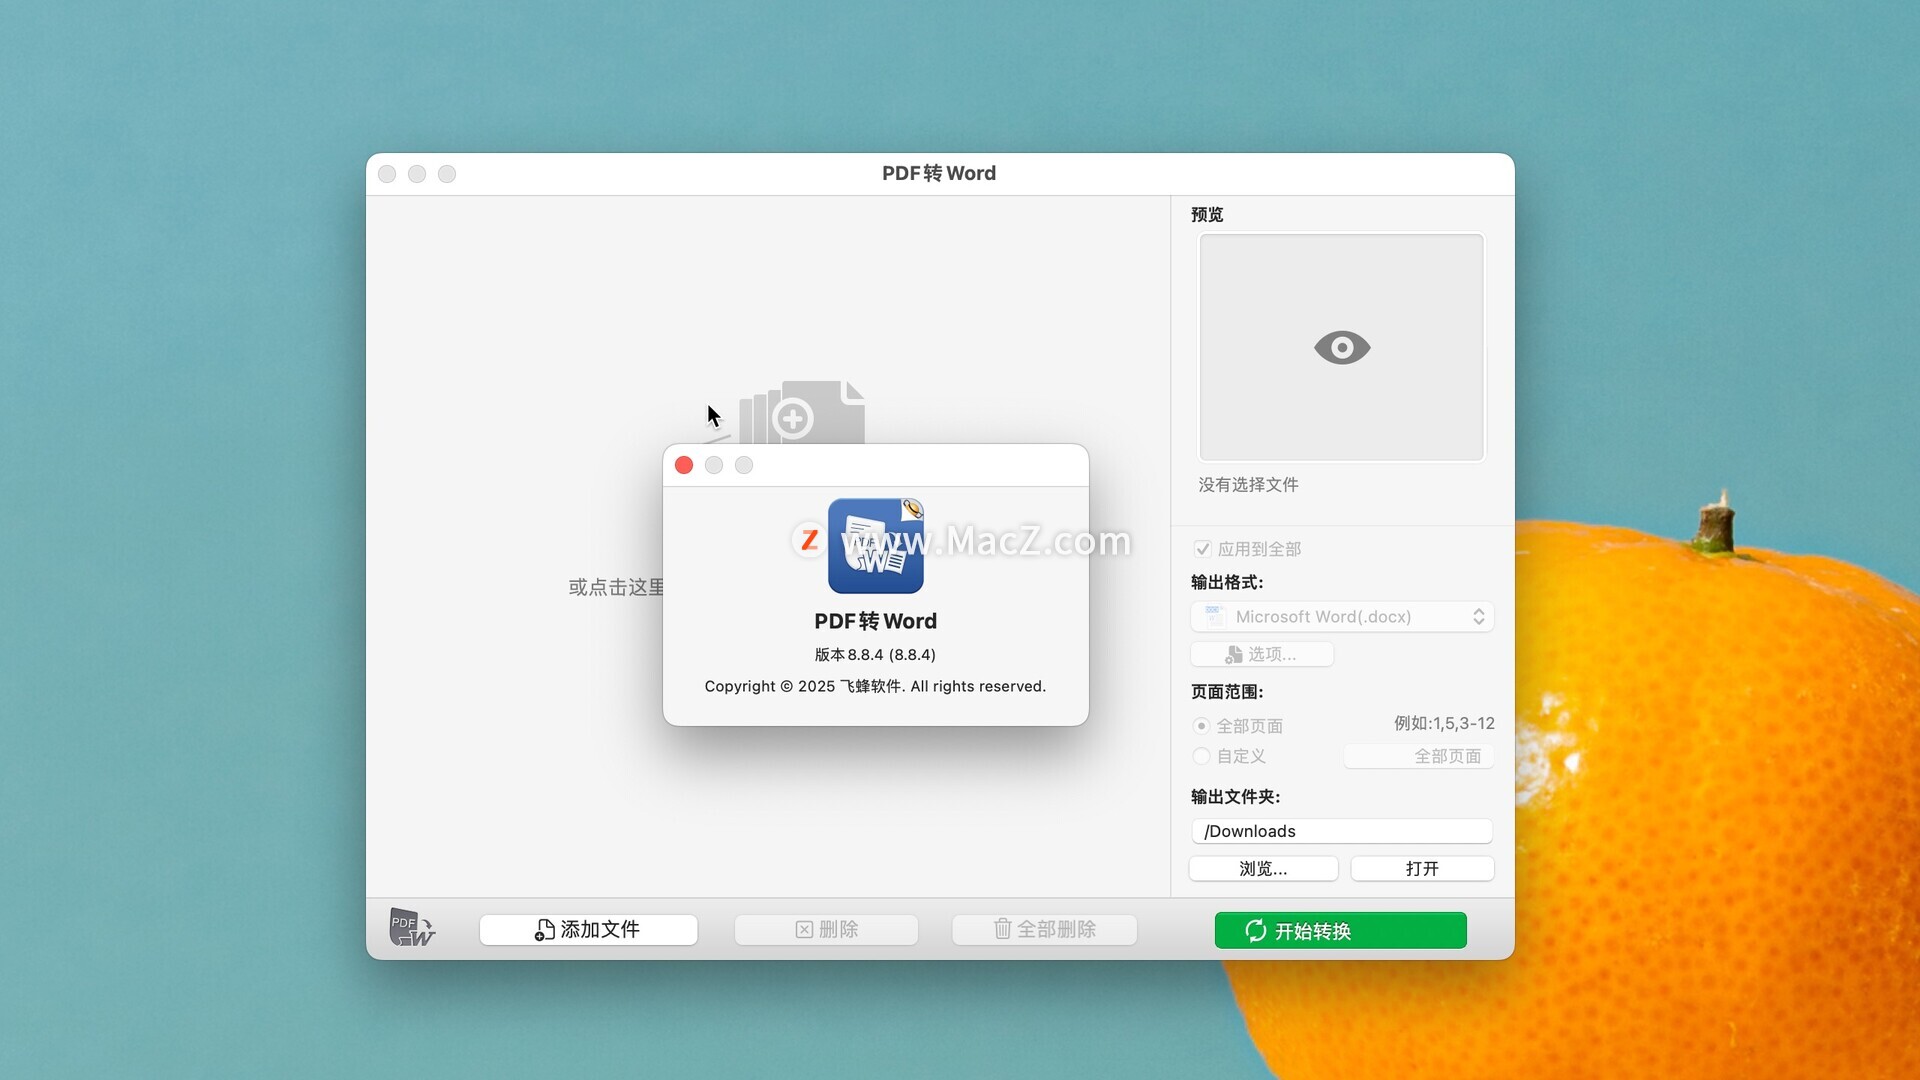This screenshot has height=1080, width=1920.
Task: Click the PDF转Word title in About dialog
Action: click(x=875, y=621)
